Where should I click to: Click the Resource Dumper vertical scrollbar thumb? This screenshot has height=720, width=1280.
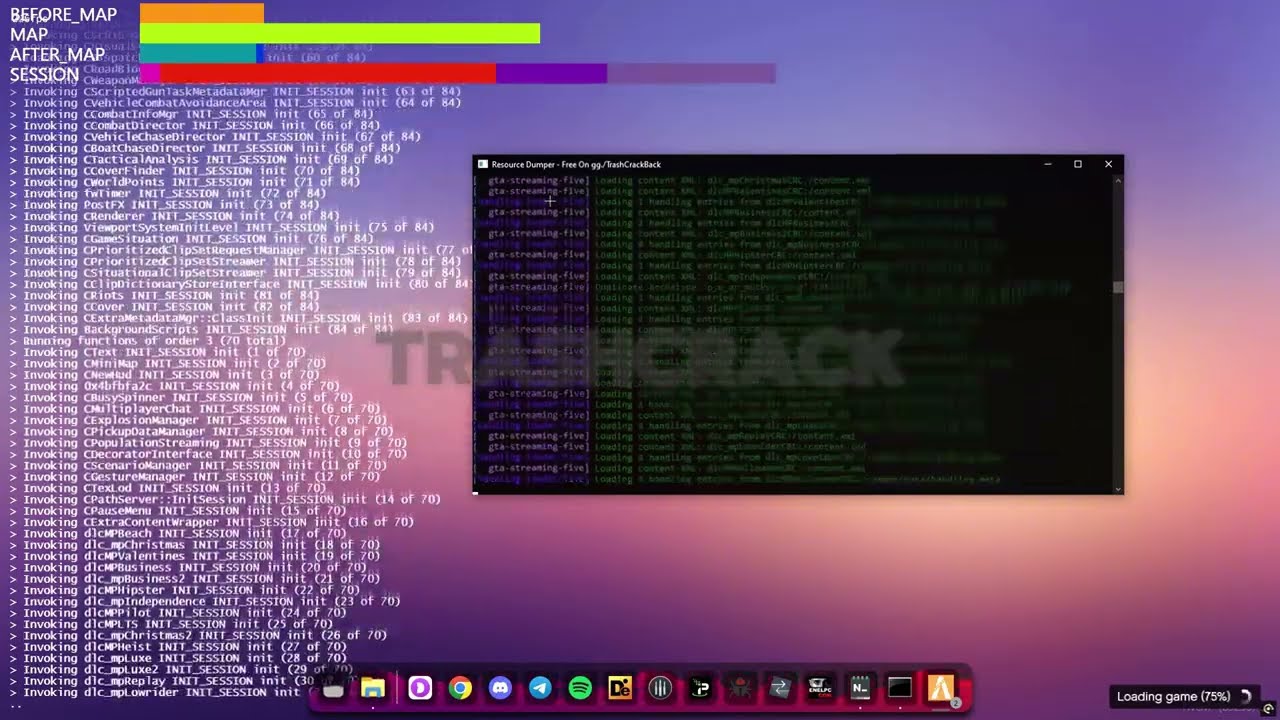(x=1118, y=287)
